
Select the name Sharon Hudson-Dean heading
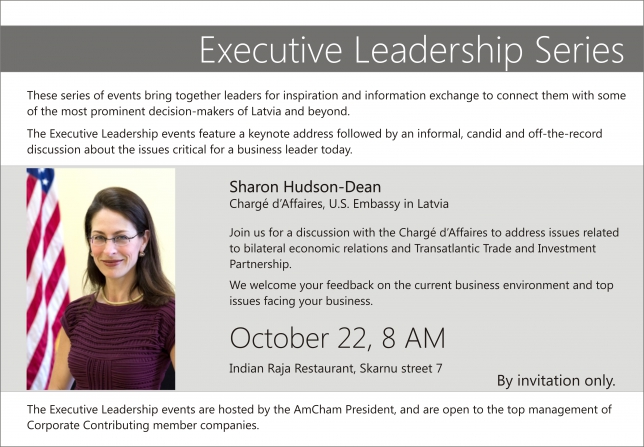tap(305, 187)
